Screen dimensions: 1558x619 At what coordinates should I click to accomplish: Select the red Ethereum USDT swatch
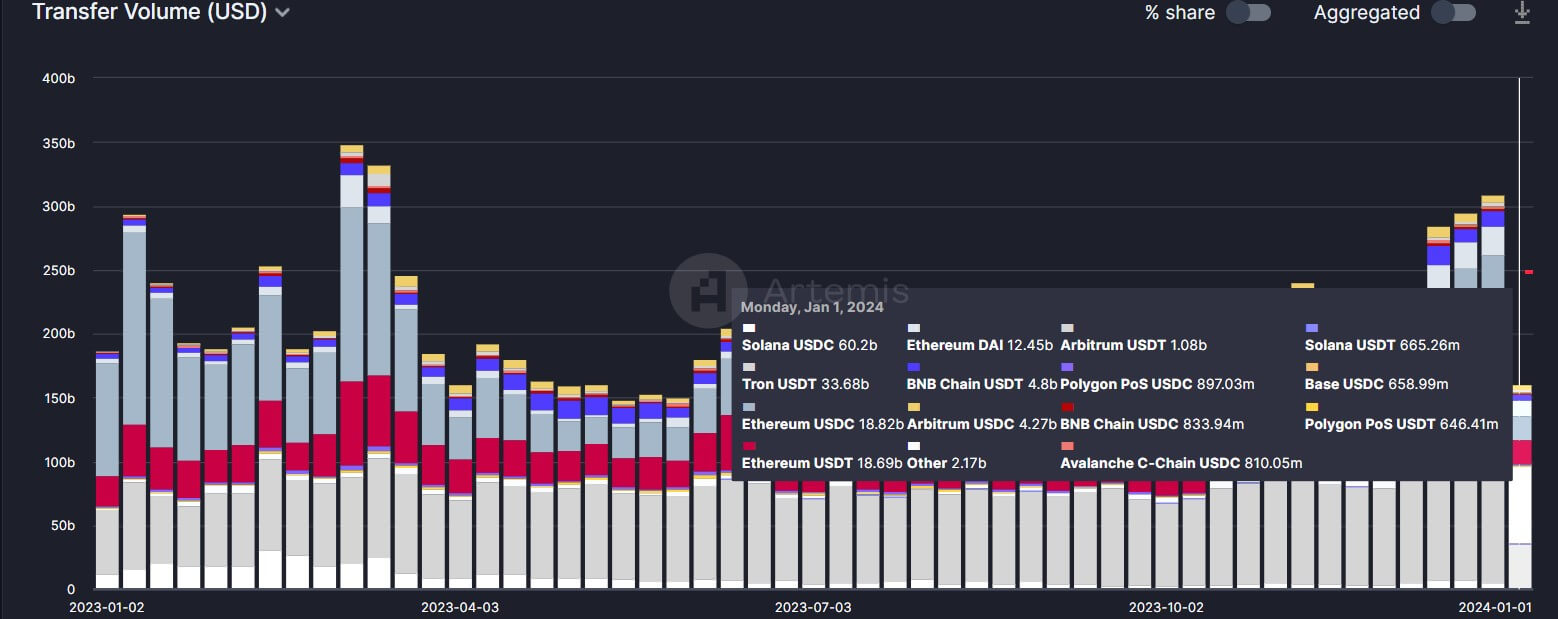point(749,446)
